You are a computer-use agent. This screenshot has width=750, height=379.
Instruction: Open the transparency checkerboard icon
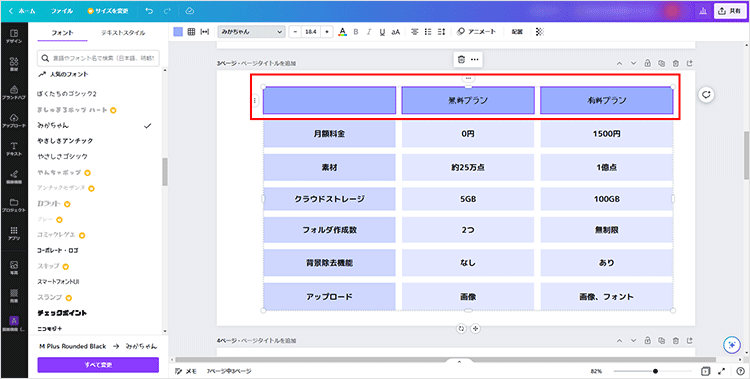coord(540,32)
